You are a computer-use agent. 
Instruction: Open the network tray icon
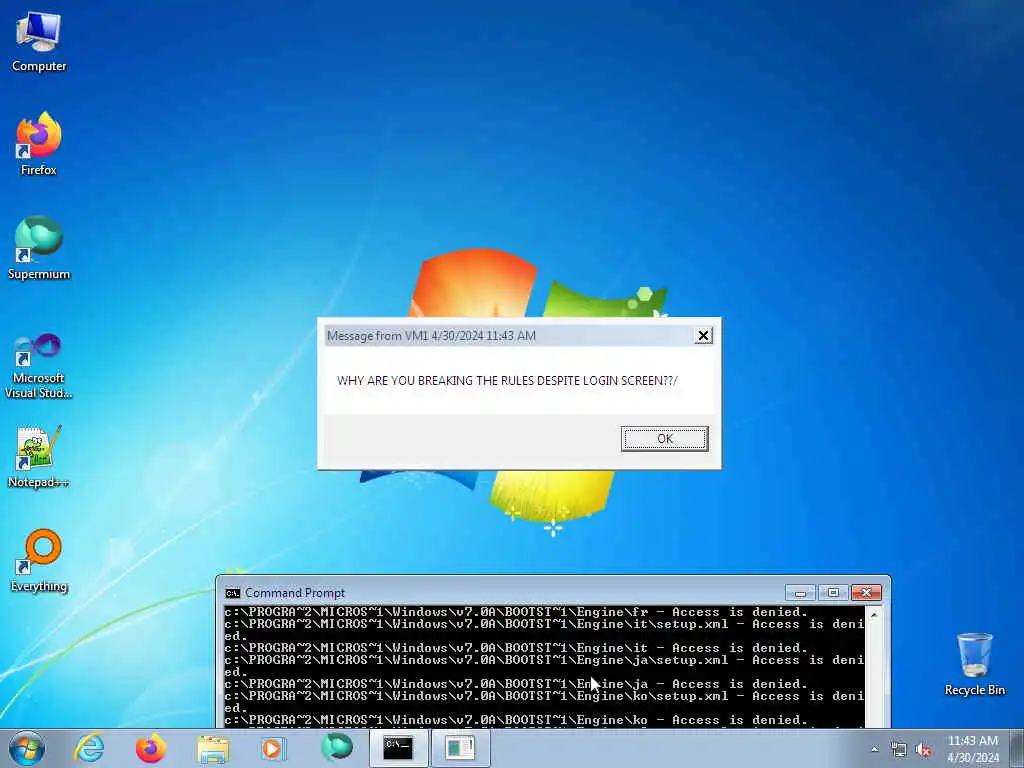point(899,750)
